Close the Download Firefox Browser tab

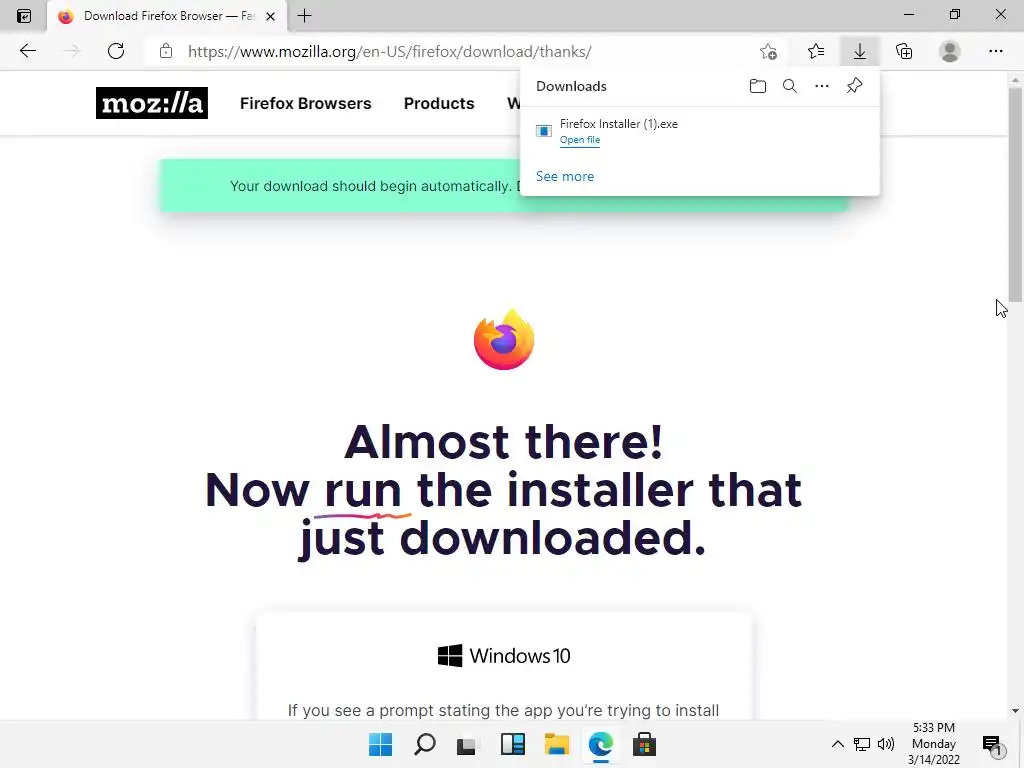click(x=270, y=16)
